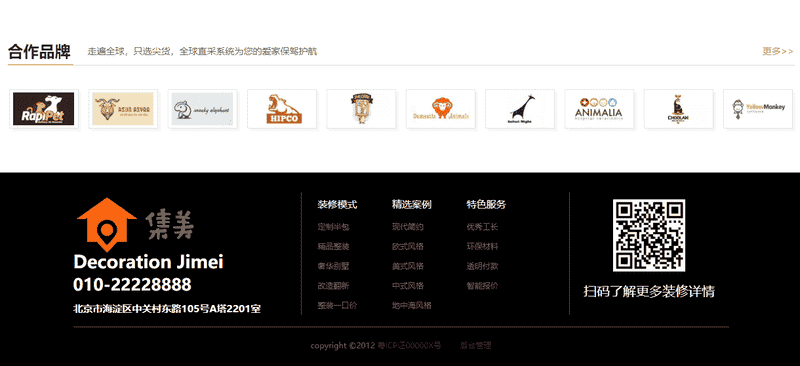Select the Domestic Animals lion logo
Viewport: 800px width, 366px height.
tap(441, 109)
